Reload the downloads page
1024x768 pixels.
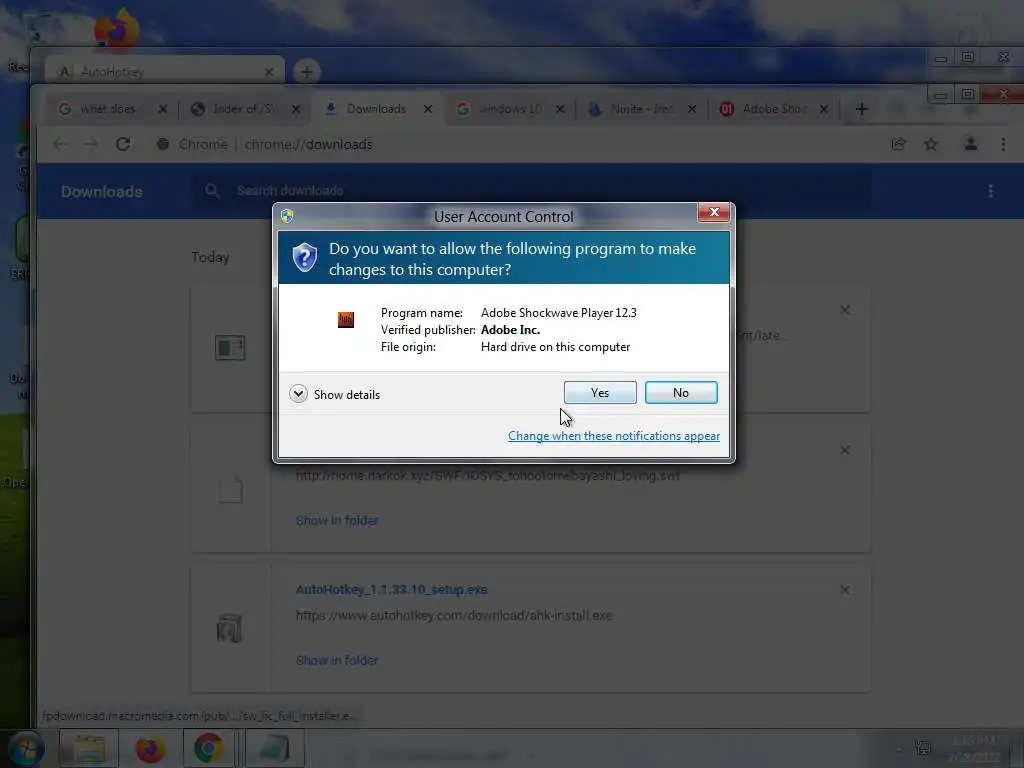coord(123,144)
